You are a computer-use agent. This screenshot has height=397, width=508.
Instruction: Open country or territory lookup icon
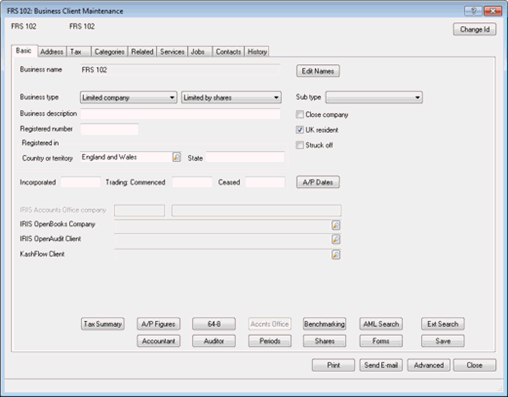click(176, 157)
